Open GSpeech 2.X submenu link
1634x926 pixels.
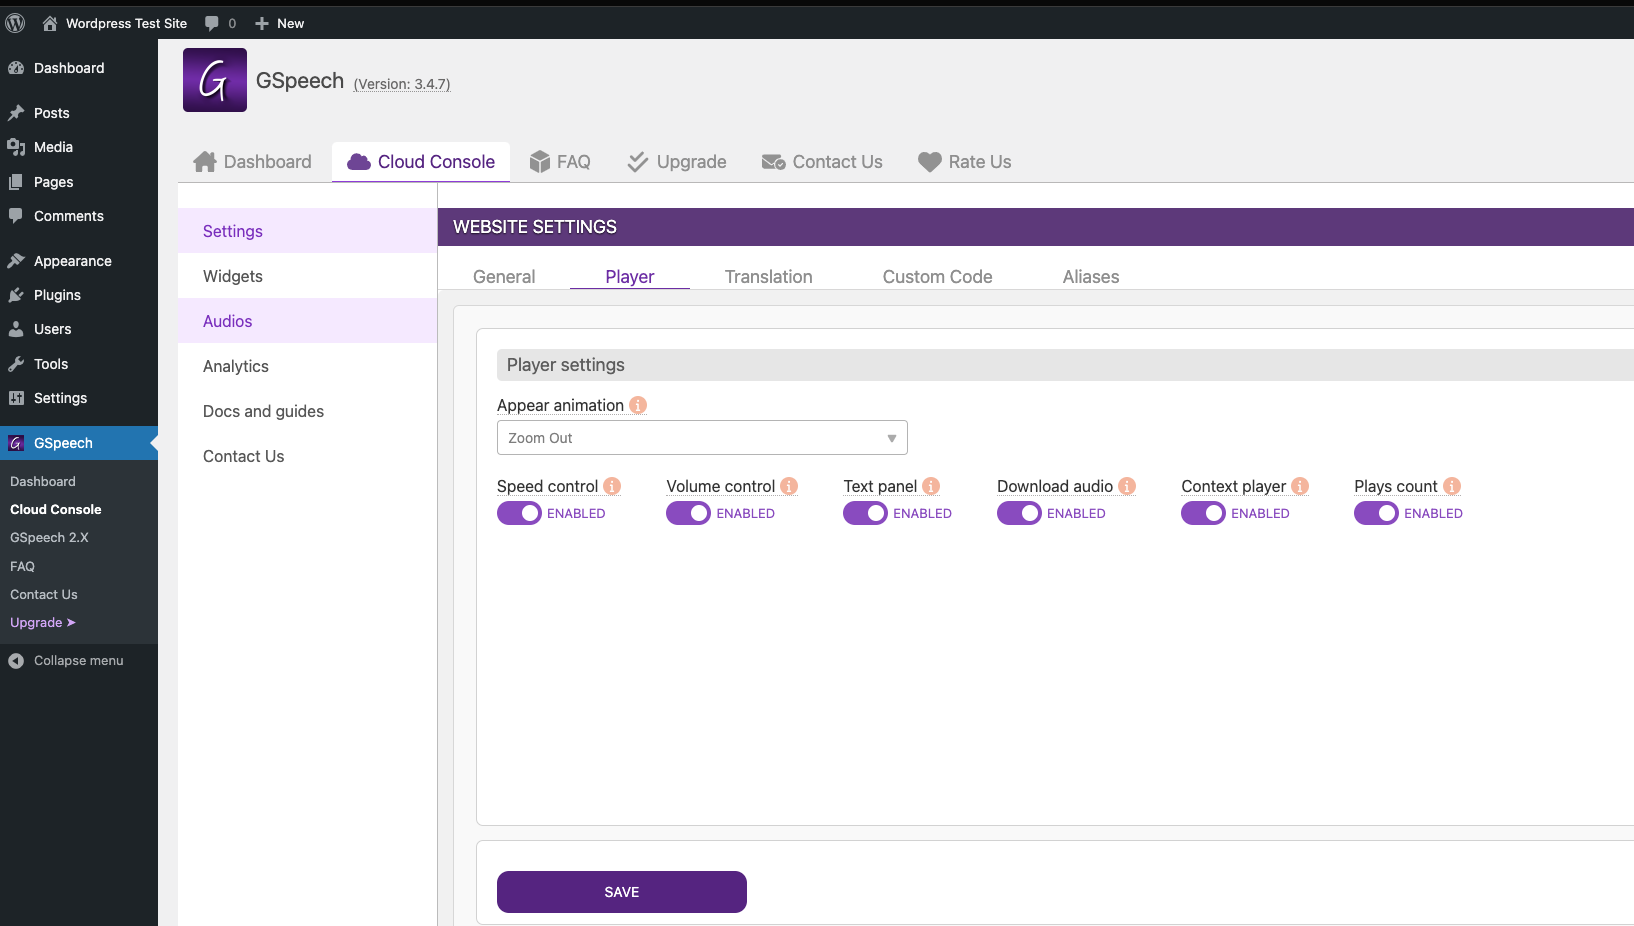(x=49, y=537)
